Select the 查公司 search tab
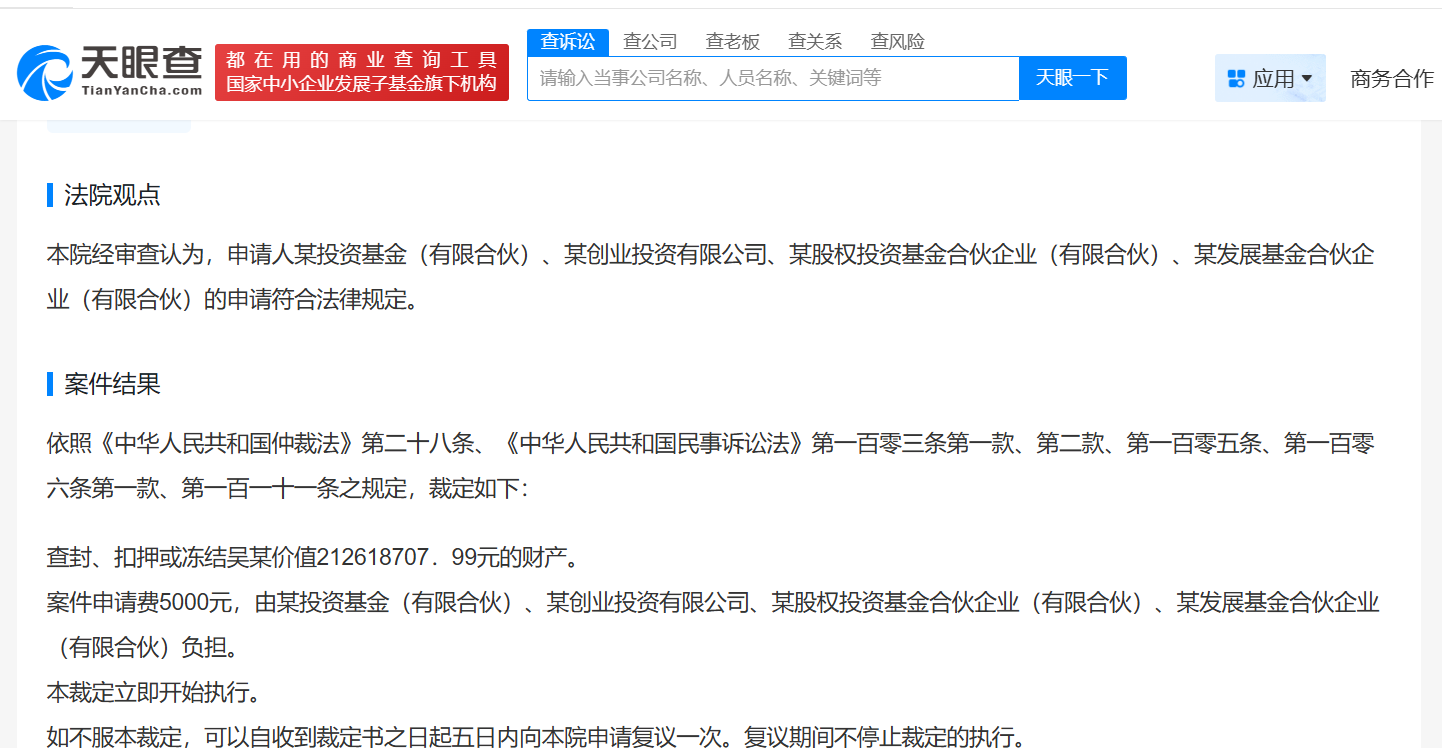 [x=650, y=42]
